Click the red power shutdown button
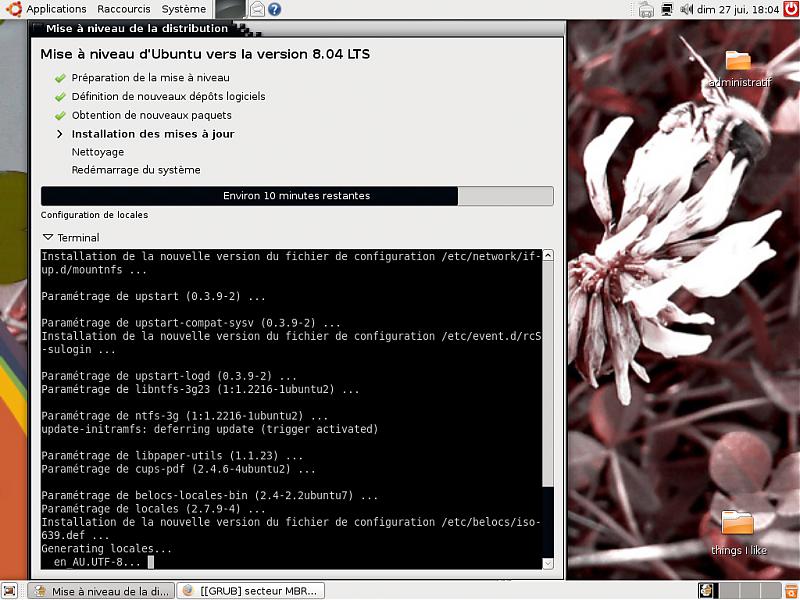Screen dimensions: 800x600 tap(791, 9)
